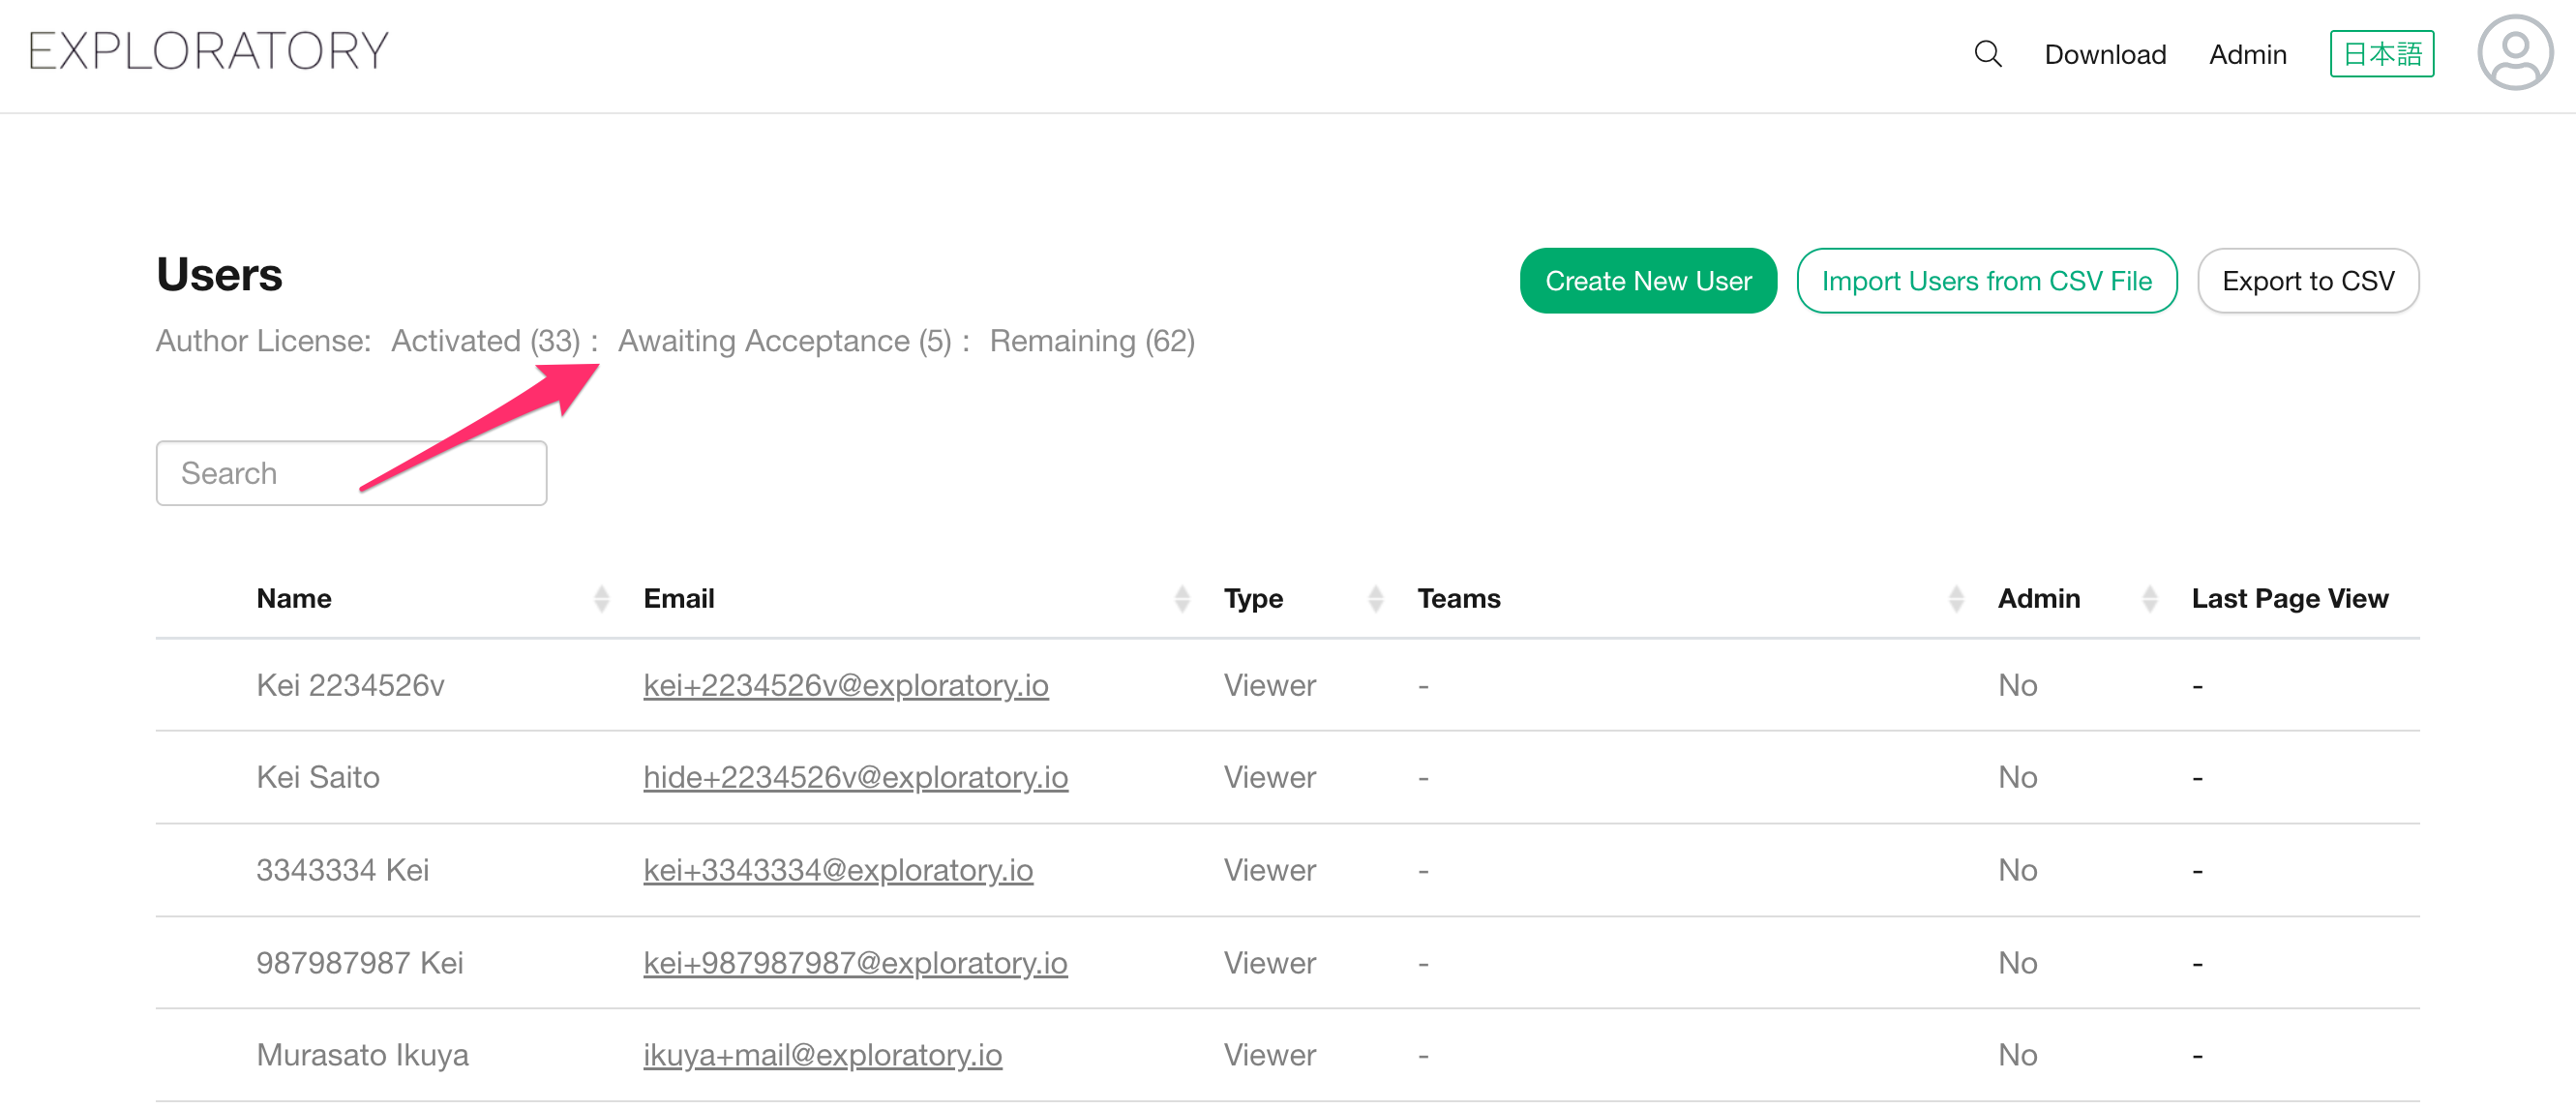Focus the Search users input field
The width and height of the screenshot is (2576, 1109).
(x=350, y=473)
